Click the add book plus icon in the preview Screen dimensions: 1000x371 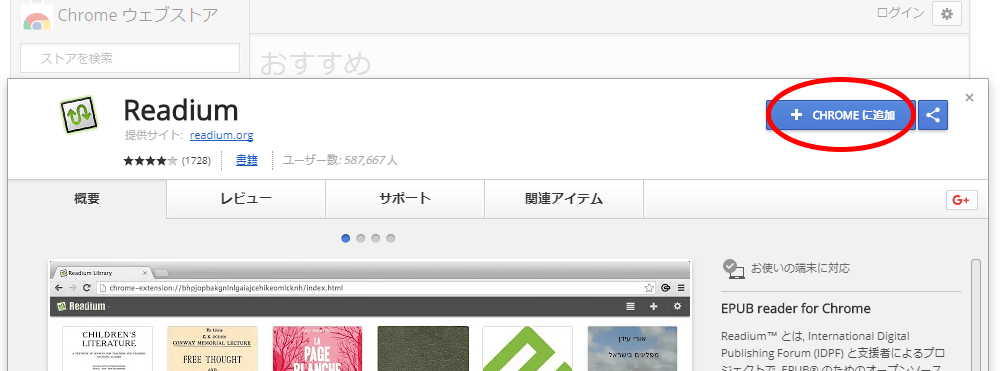[x=653, y=307]
